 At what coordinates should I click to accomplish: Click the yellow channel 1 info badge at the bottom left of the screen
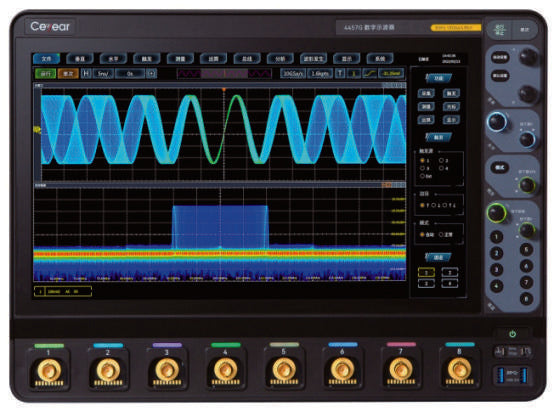pos(63,292)
